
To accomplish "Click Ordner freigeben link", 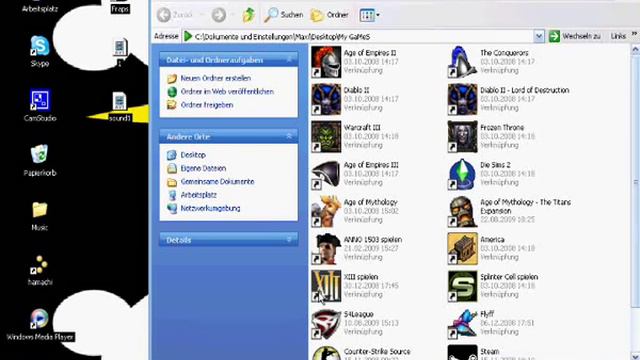I will 207,105.
